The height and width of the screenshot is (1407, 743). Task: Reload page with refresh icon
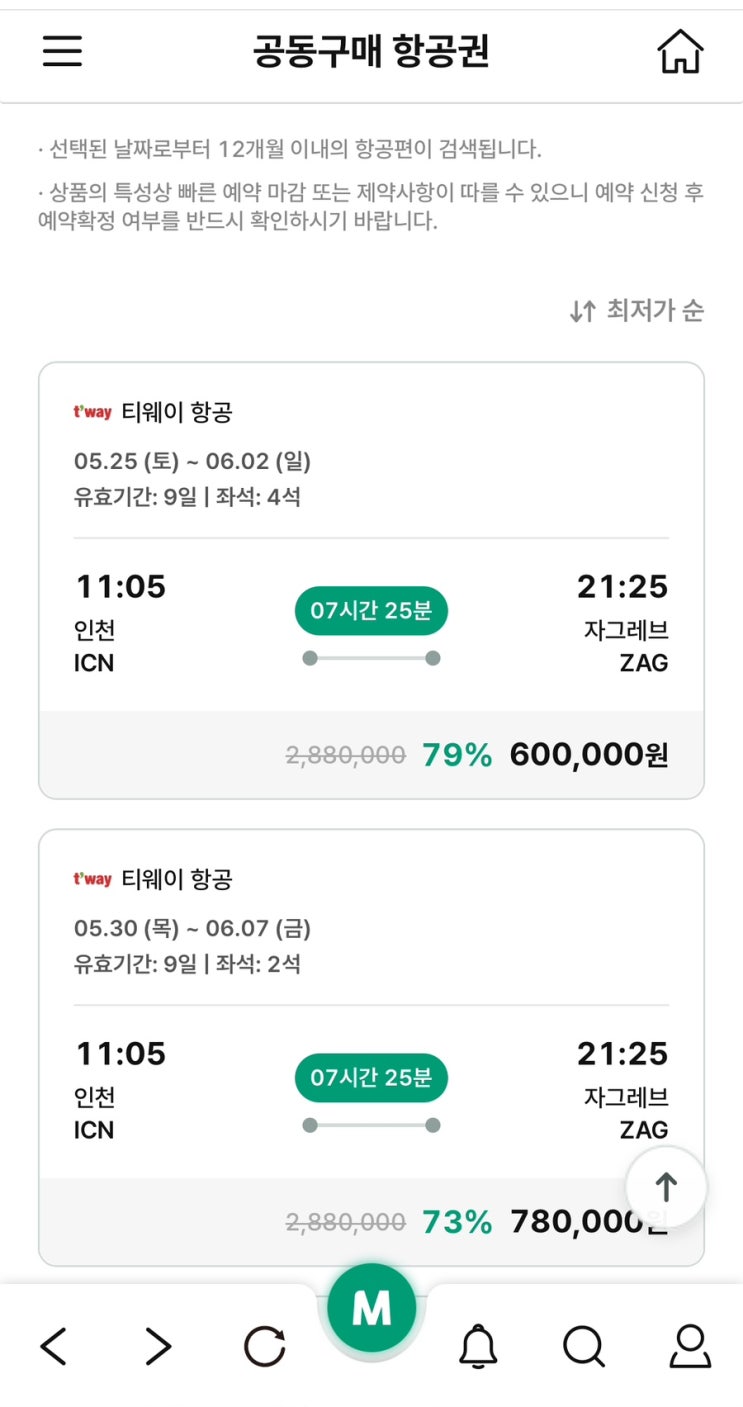click(265, 1347)
